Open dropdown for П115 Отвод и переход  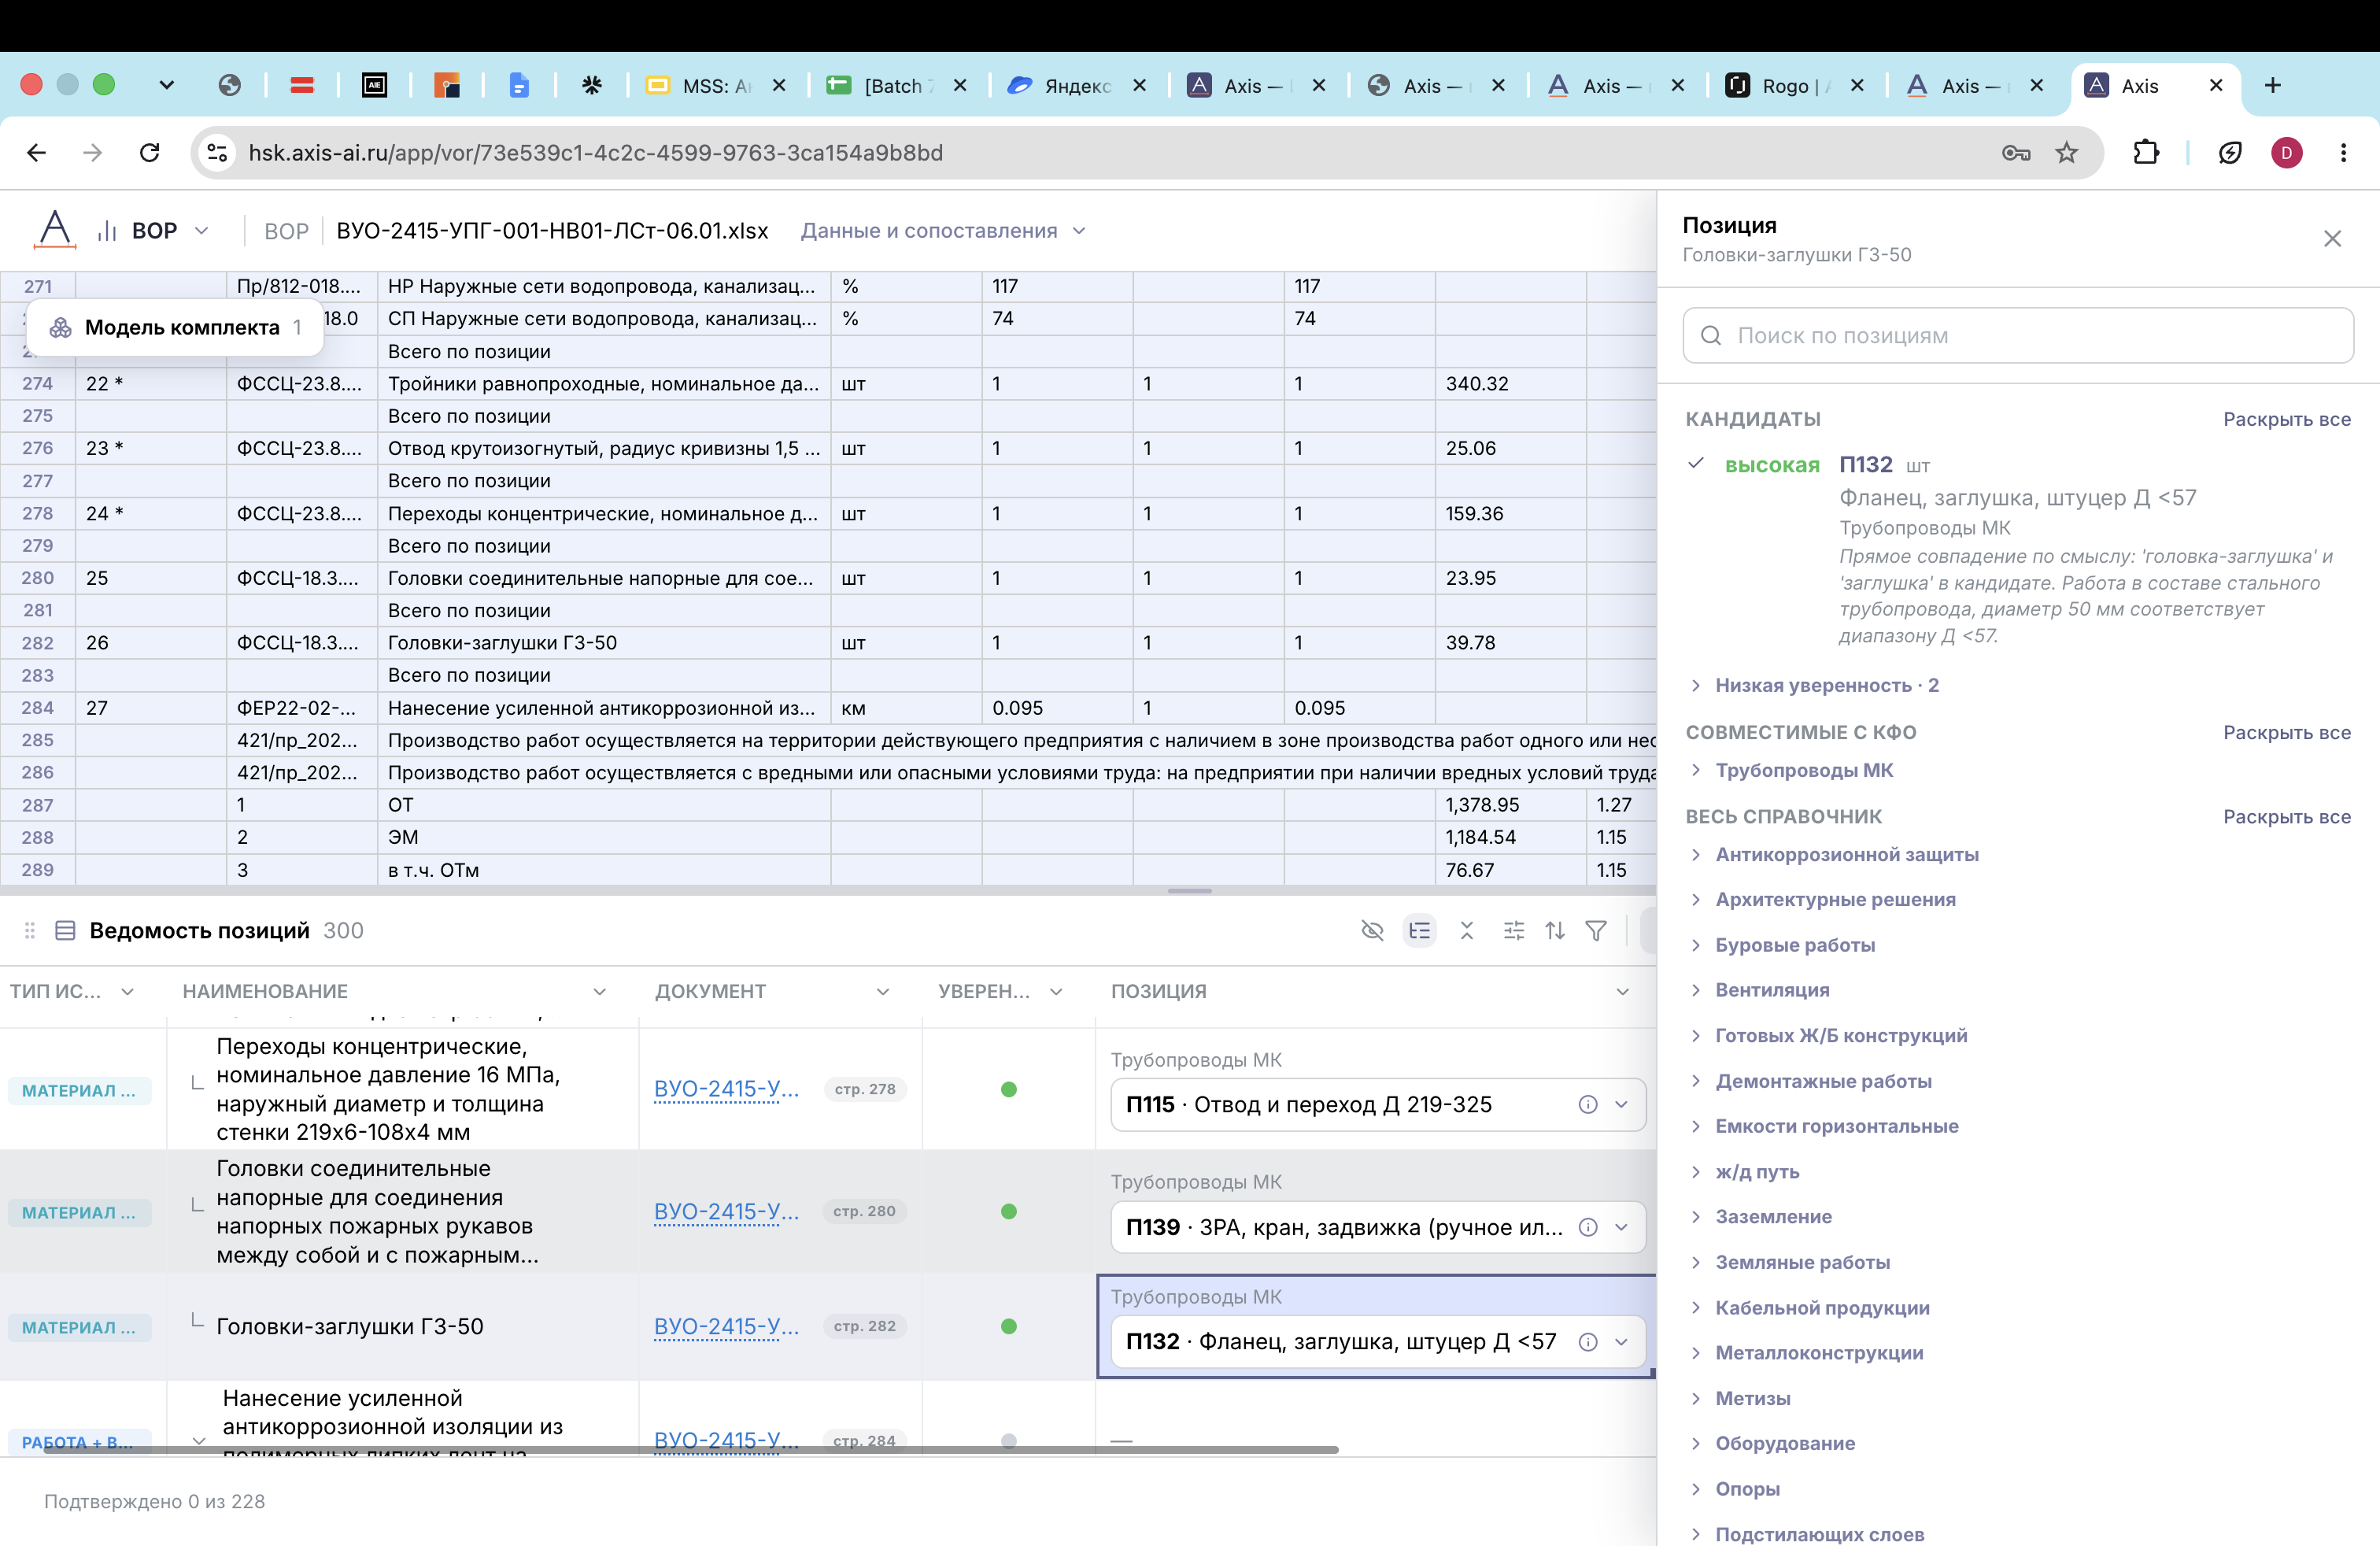tap(1622, 1105)
